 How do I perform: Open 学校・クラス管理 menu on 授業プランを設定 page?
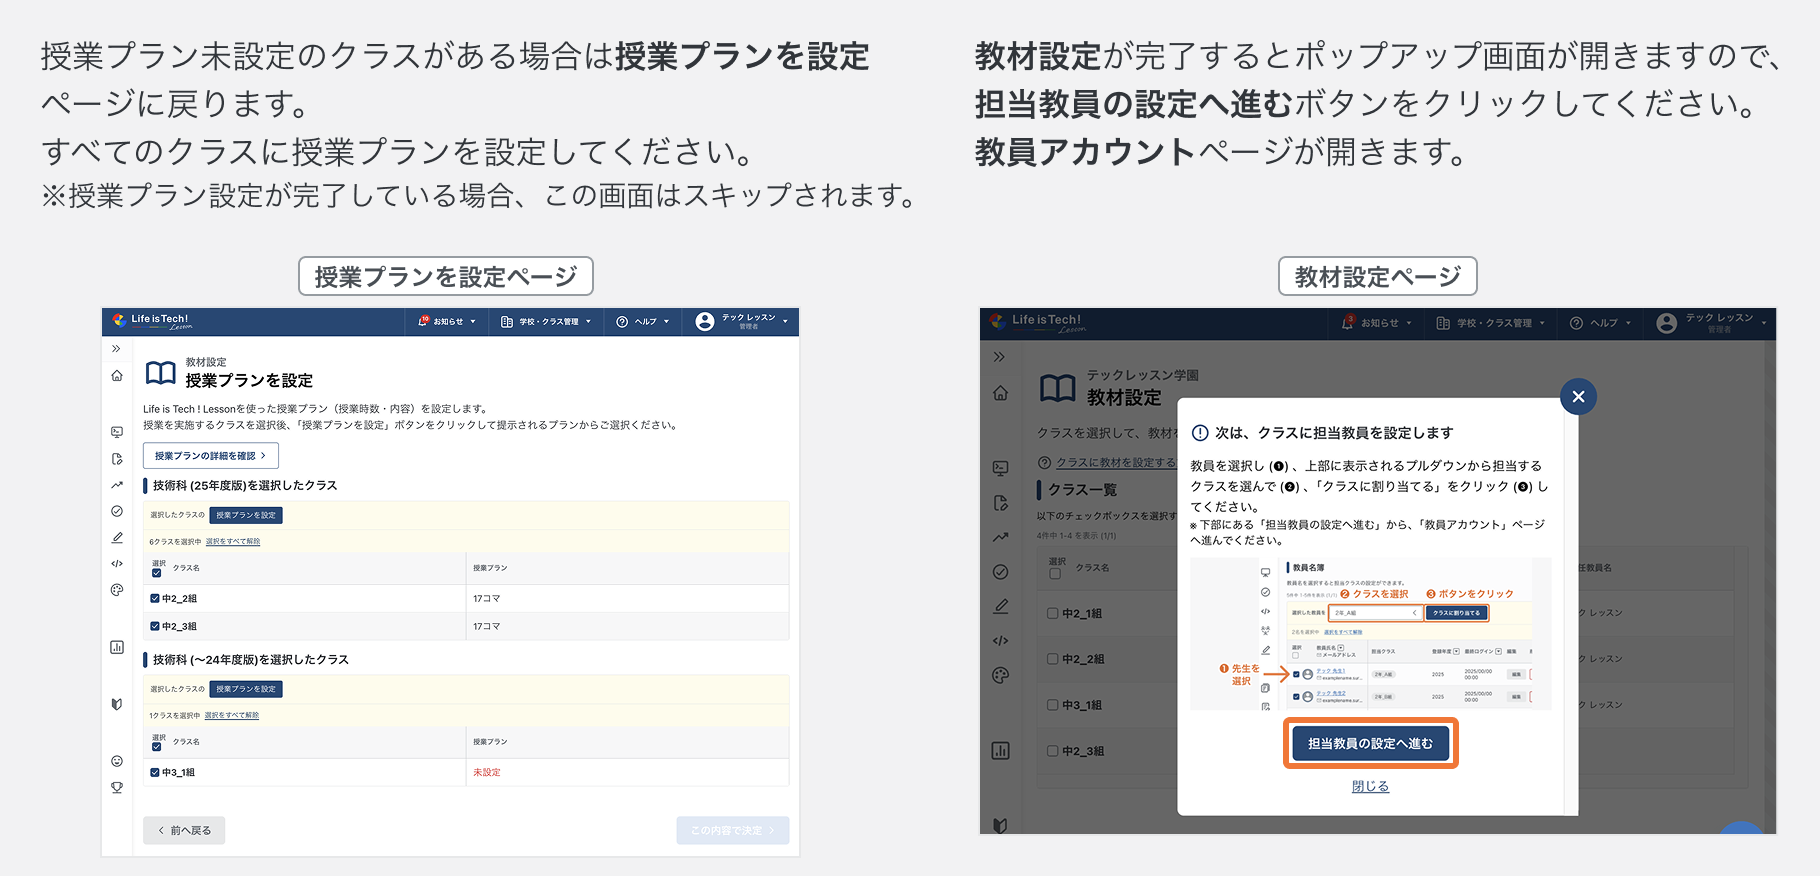click(x=546, y=322)
